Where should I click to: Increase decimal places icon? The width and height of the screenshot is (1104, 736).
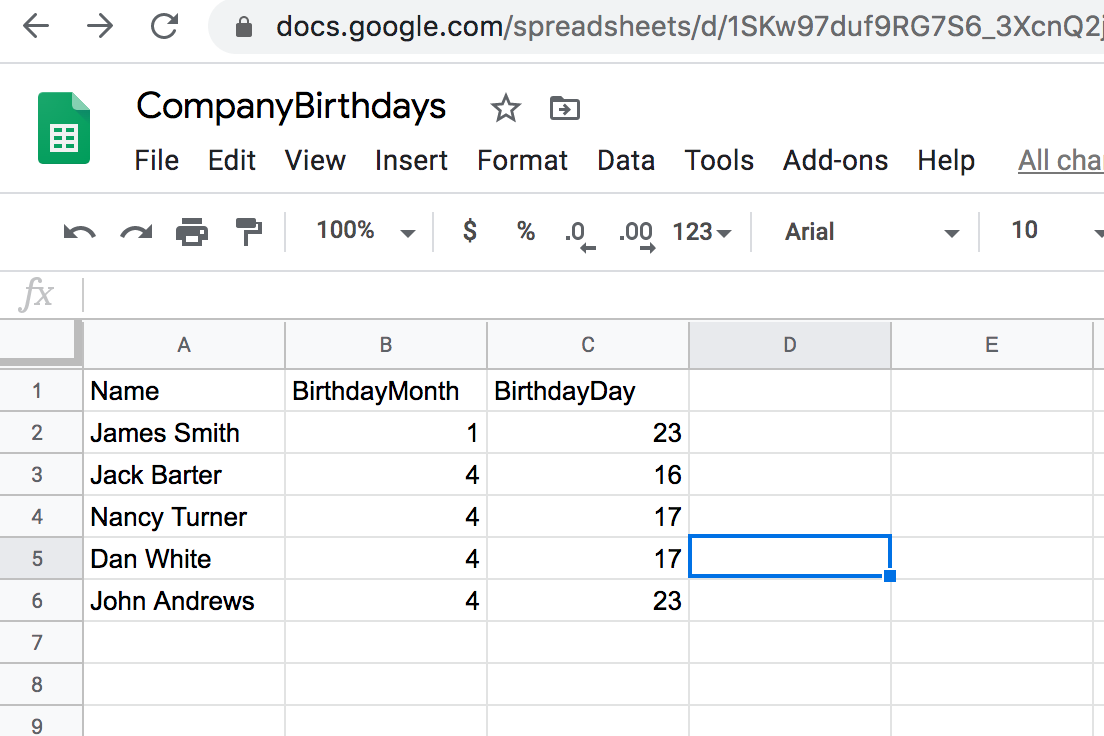(x=637, y=235)
